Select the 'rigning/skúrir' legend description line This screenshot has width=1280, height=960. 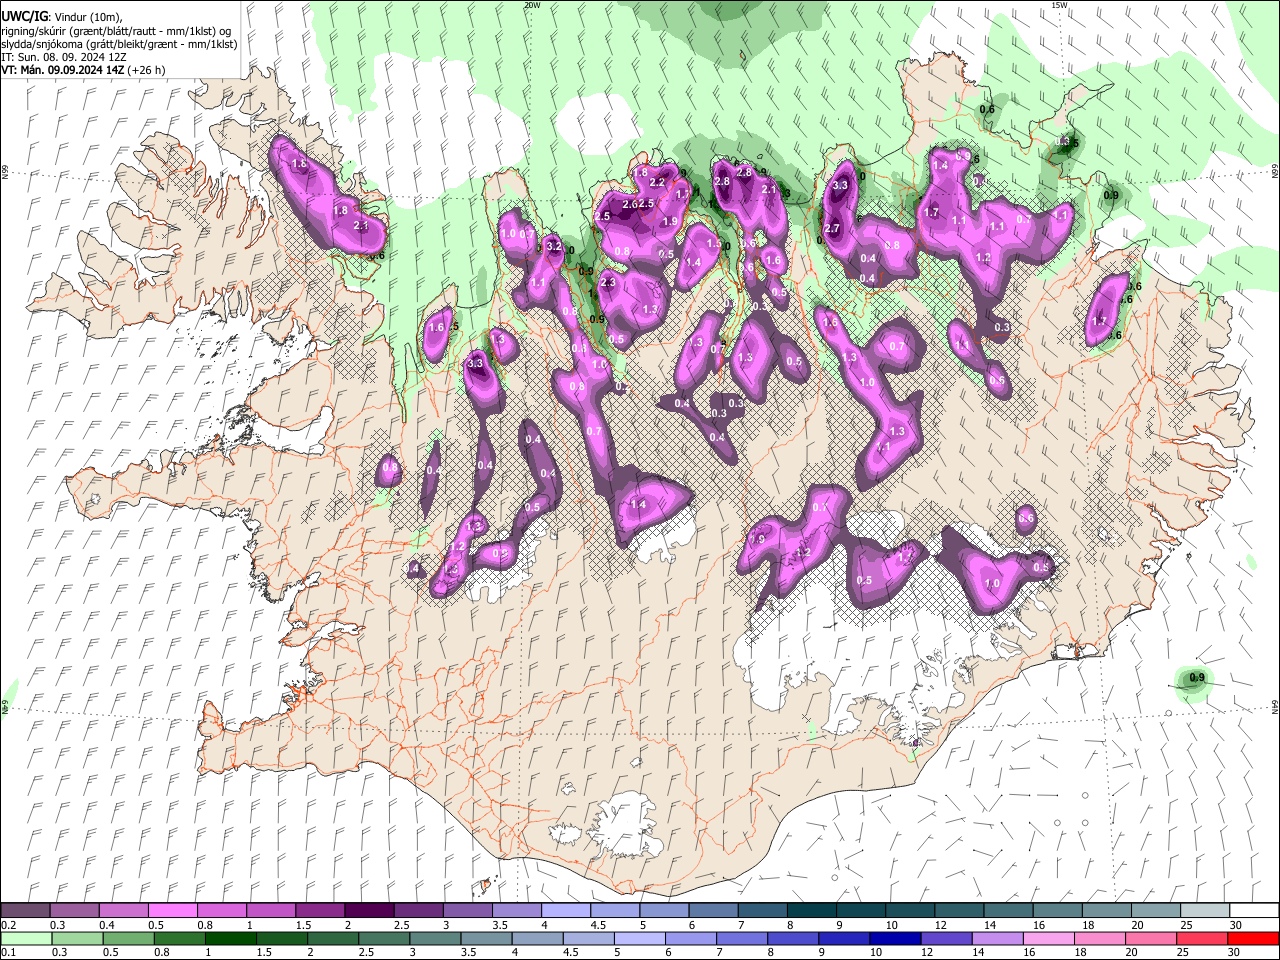click(117, 31)
